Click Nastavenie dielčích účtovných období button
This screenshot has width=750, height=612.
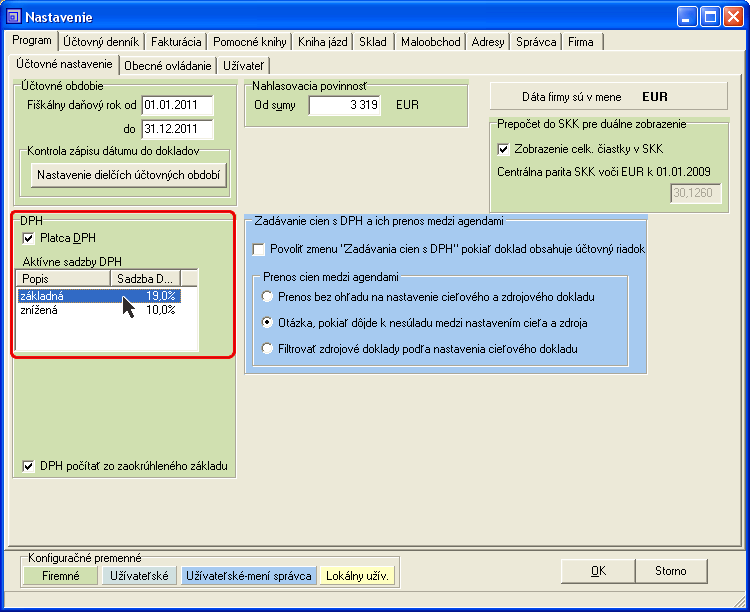pos(130,175)
